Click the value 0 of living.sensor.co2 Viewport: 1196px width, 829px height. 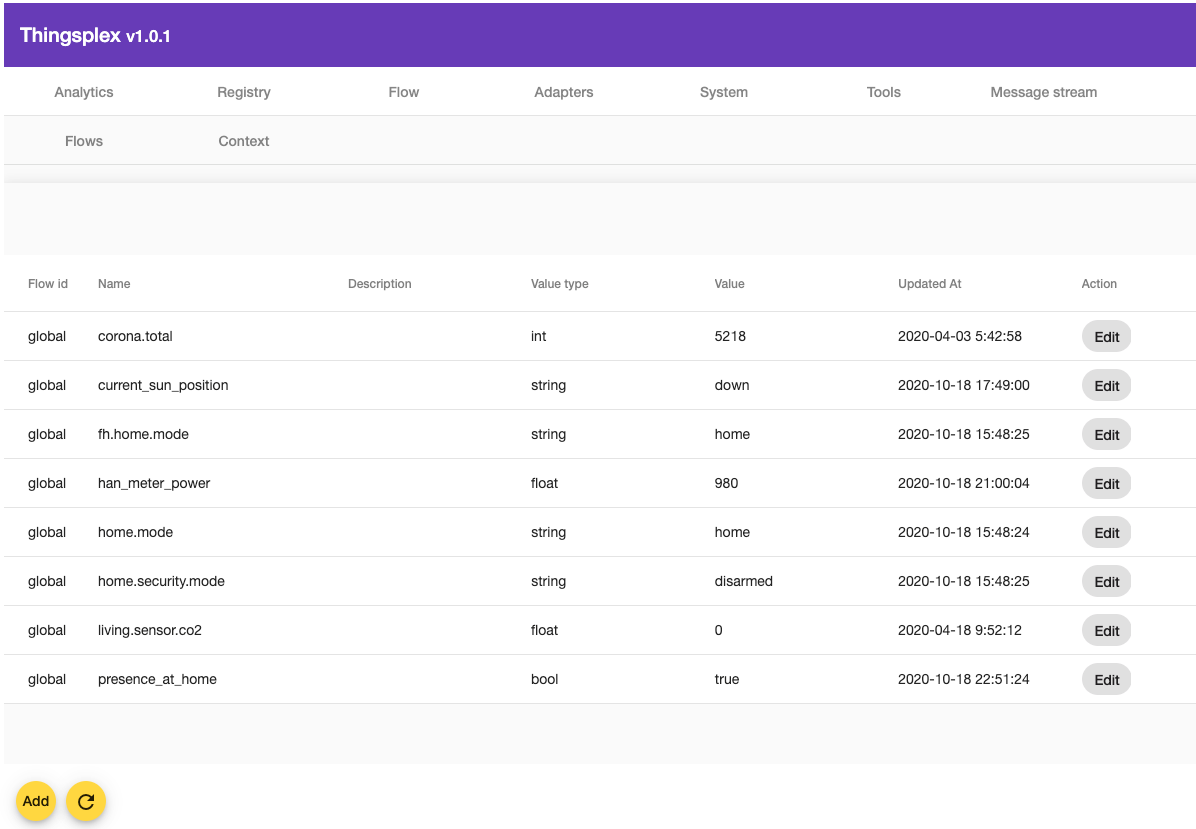click(x=719, y=630)
